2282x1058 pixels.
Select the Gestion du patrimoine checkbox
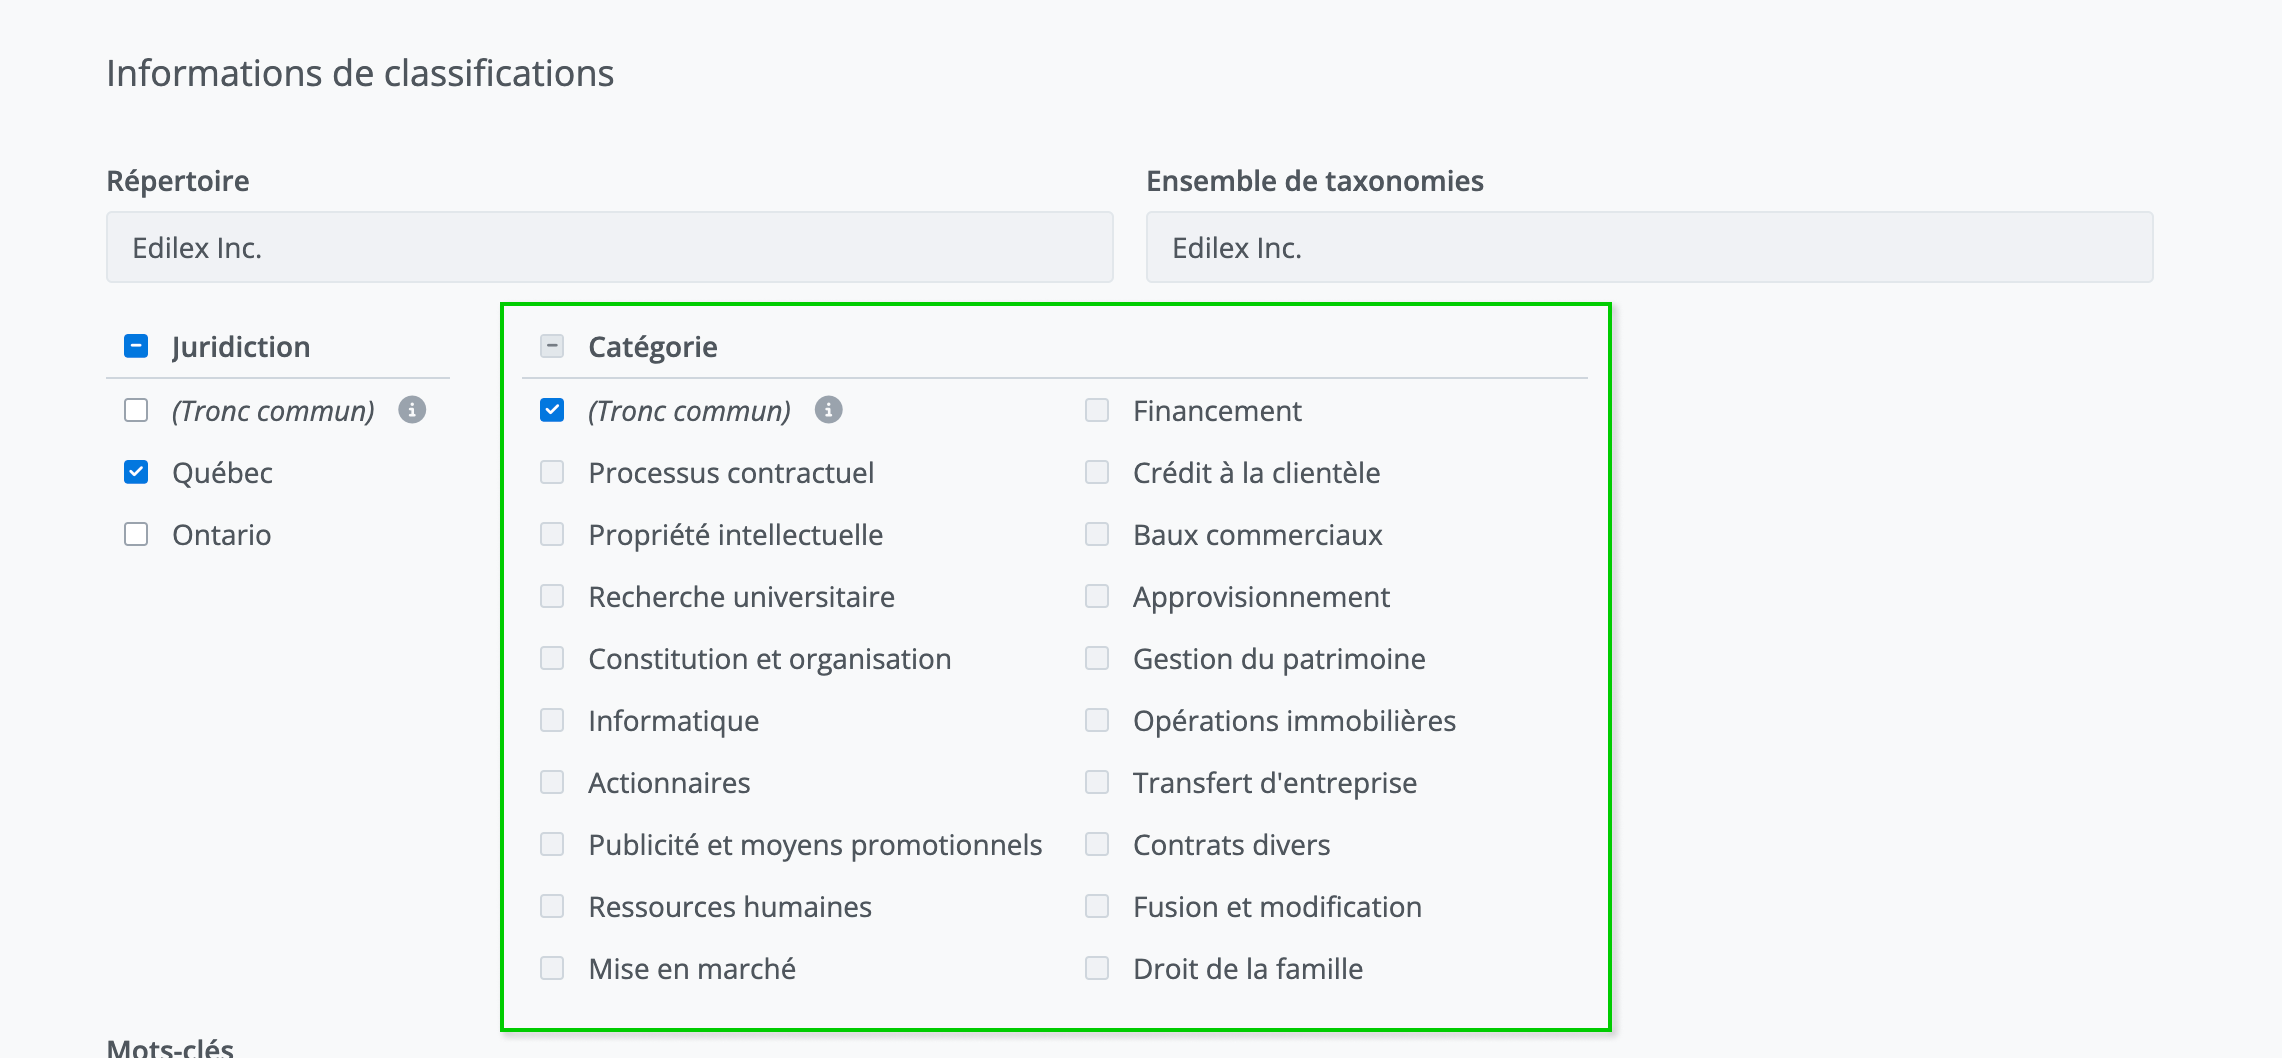pos(1097,658)
